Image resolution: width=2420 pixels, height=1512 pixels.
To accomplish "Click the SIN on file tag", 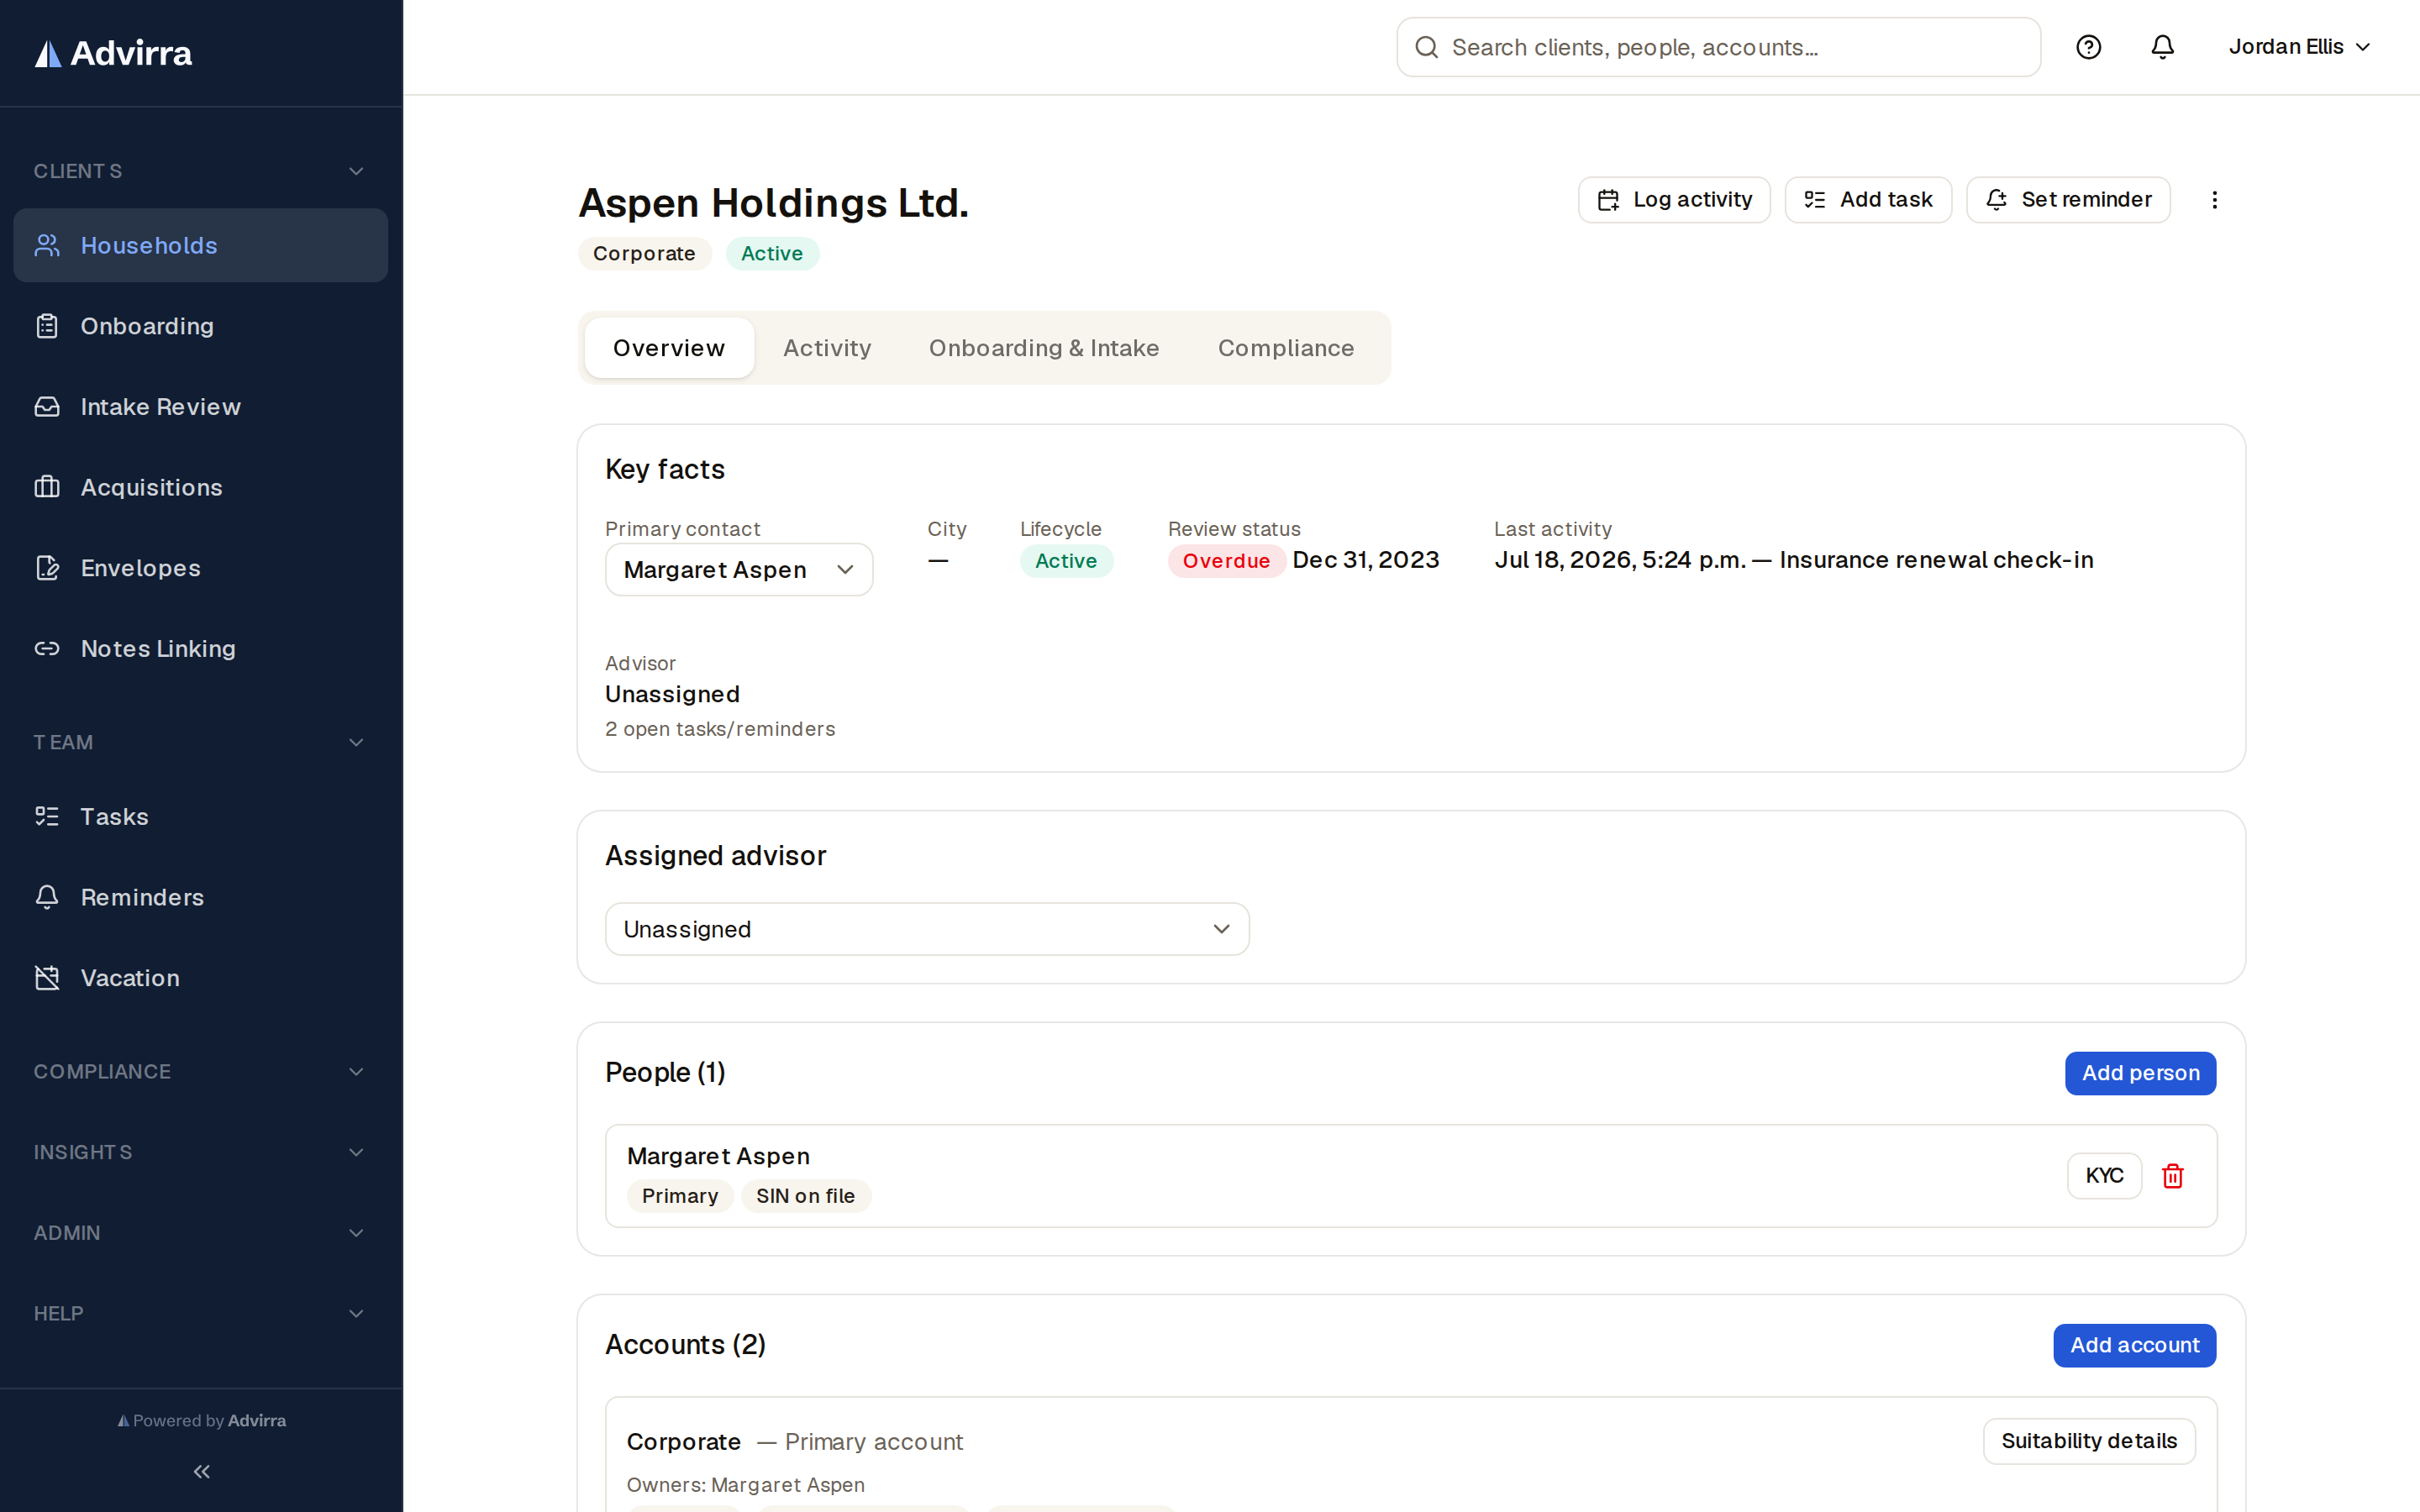I will [805, 1196].
